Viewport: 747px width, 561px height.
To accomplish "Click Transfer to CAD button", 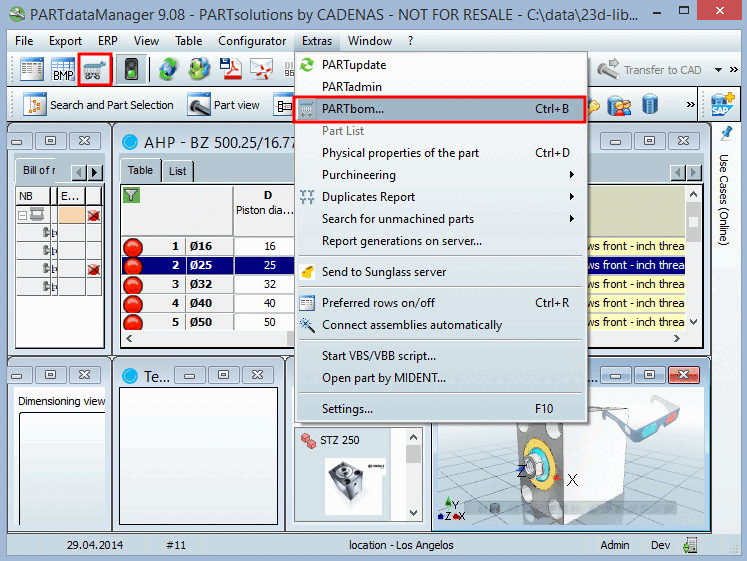I will coord(649,70).
